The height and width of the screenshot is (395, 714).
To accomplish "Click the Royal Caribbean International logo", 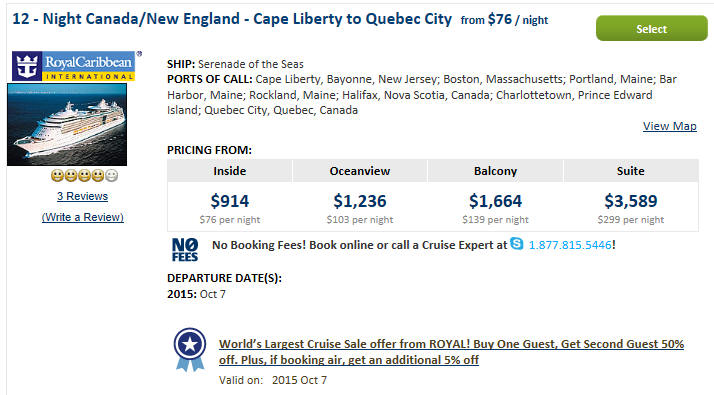I will (x=74, y=66).
